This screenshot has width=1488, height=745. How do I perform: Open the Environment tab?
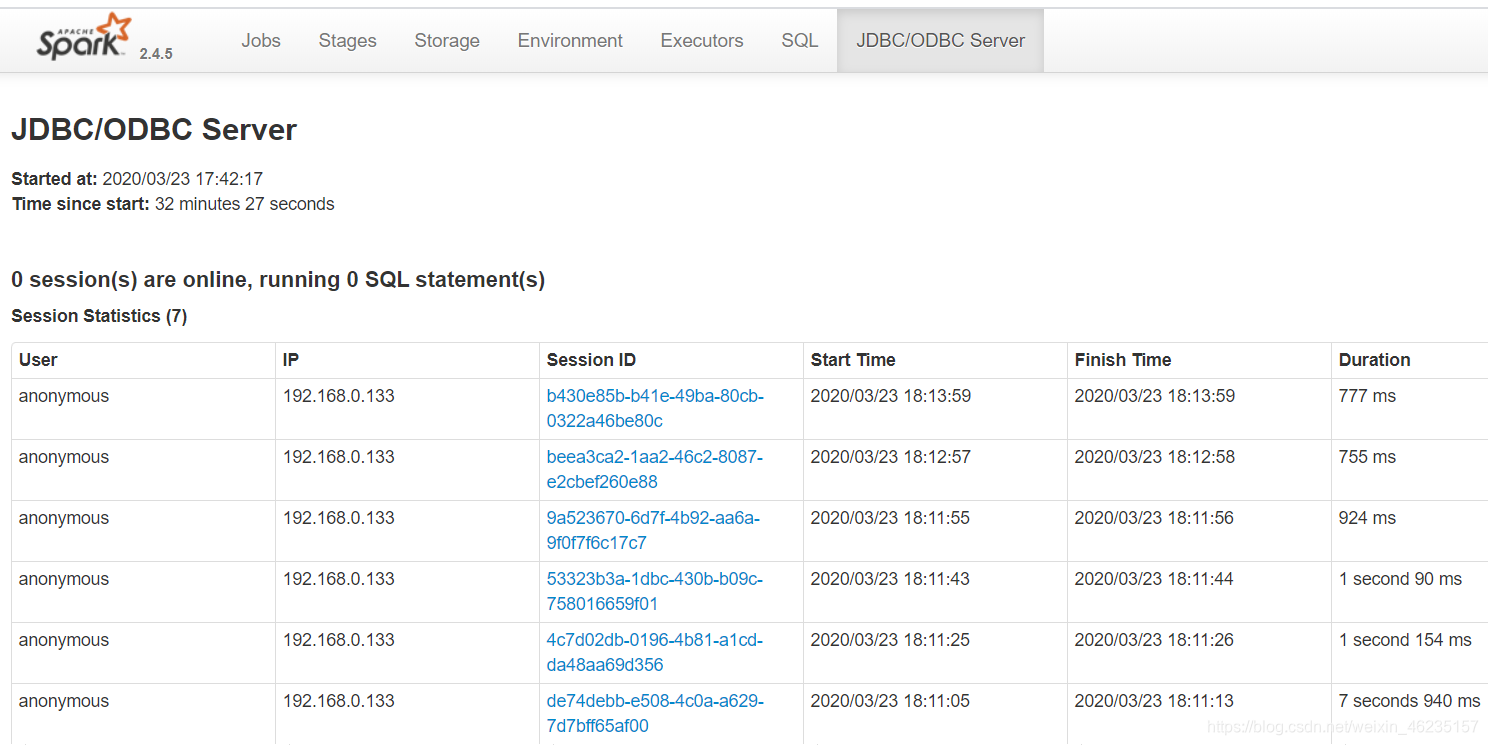click(x=570, y=41)
